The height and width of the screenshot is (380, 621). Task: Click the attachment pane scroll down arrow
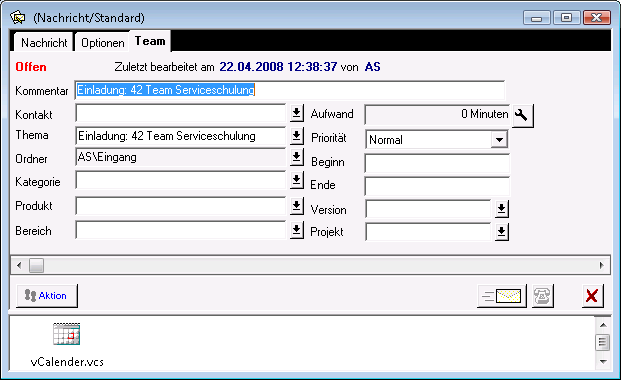(x=603, y=361)
